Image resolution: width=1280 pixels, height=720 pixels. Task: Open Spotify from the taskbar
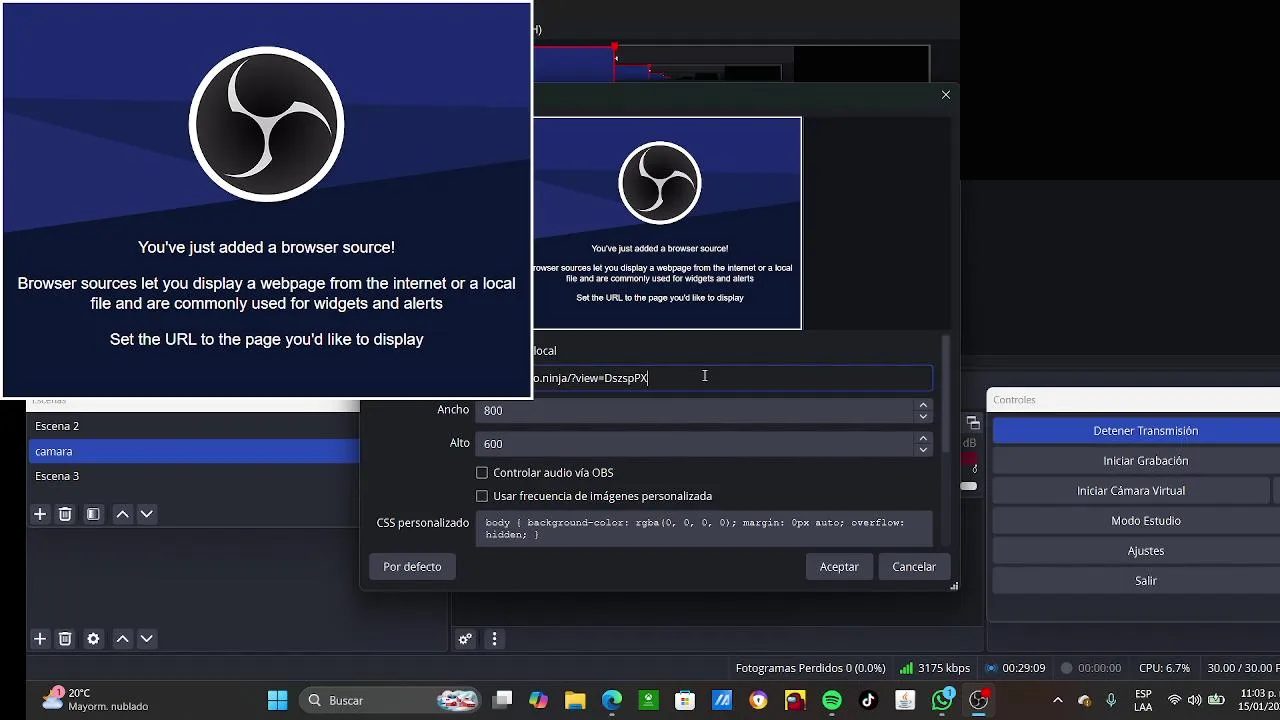pyautogui.click(x=832, y=701)
